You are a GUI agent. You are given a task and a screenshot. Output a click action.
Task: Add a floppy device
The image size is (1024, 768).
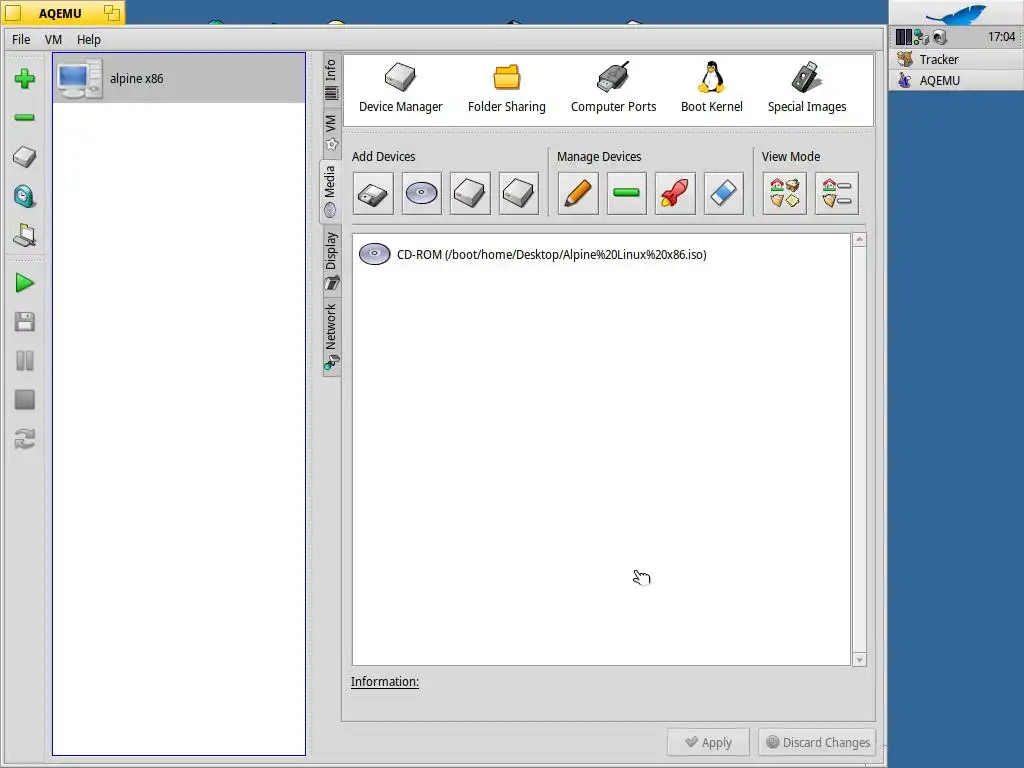(x=373, y=193)
